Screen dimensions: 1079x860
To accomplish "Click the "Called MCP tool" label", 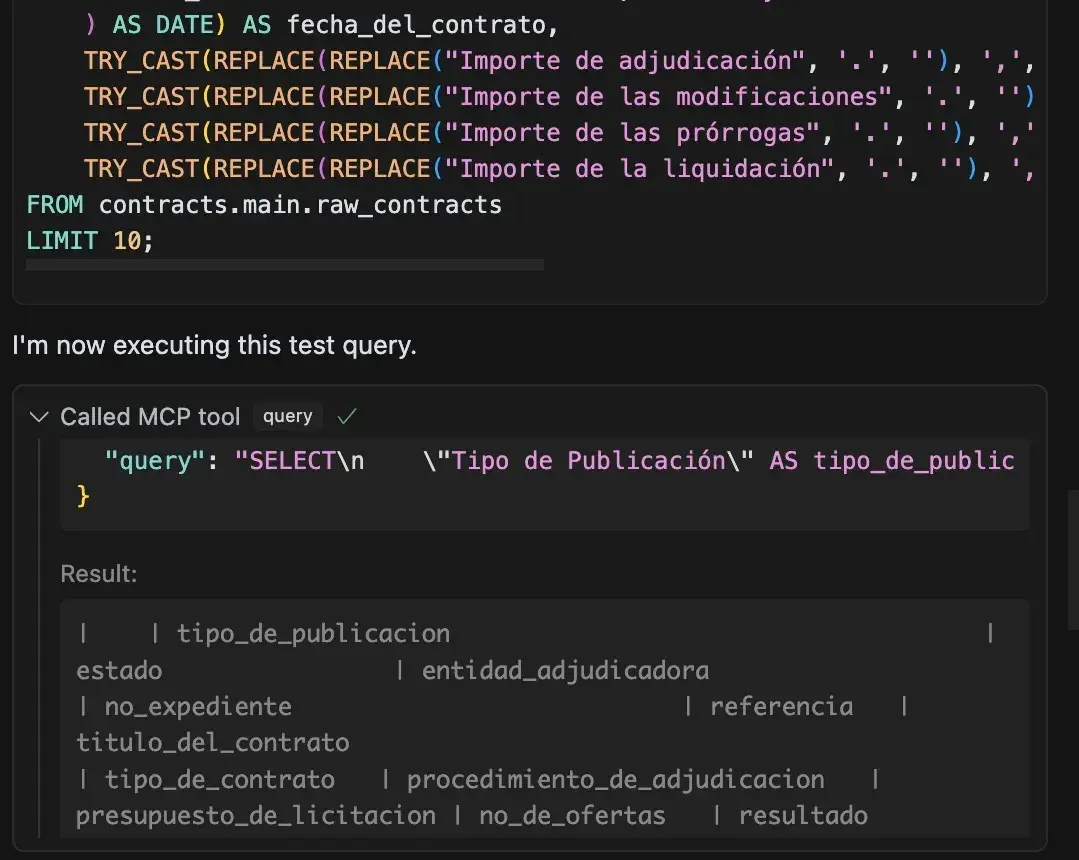I will (x=150, y=417).
